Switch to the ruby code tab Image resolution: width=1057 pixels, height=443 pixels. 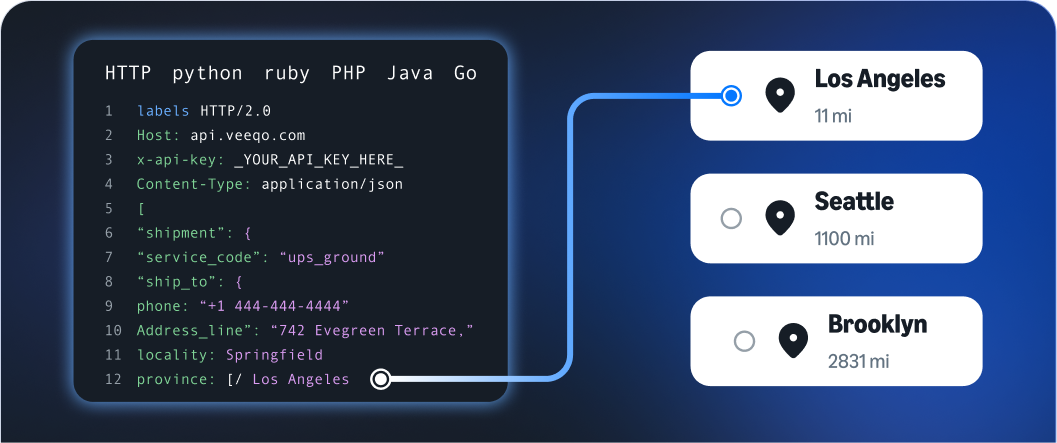point(287,73)
